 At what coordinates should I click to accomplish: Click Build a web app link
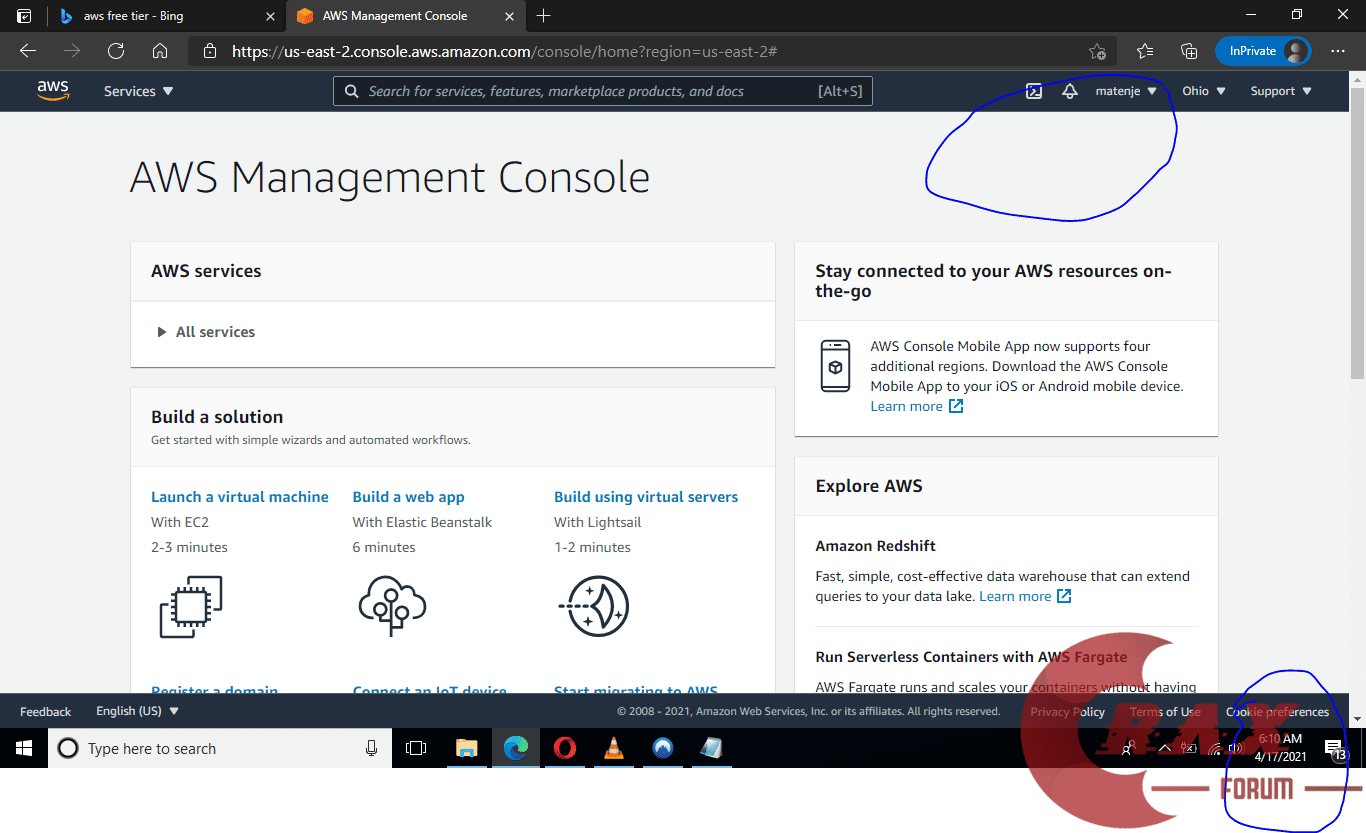tap(408, 497)
